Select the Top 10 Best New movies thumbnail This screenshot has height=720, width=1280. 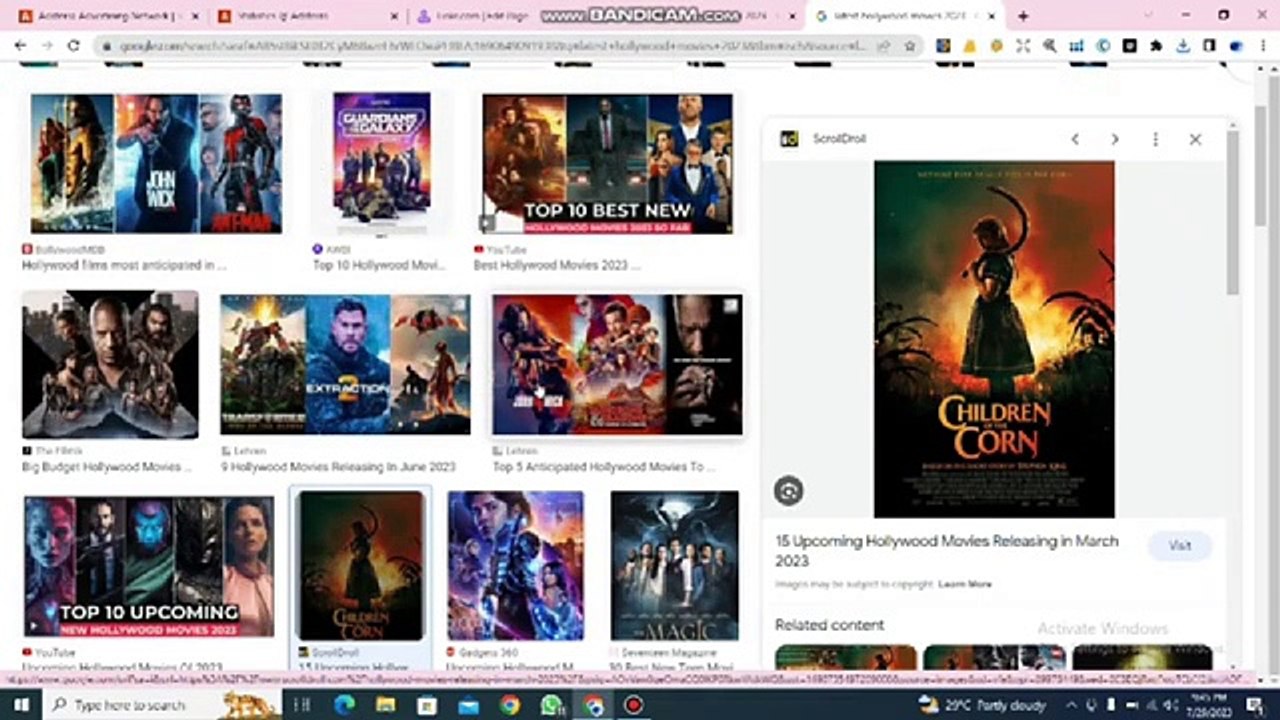608,164
